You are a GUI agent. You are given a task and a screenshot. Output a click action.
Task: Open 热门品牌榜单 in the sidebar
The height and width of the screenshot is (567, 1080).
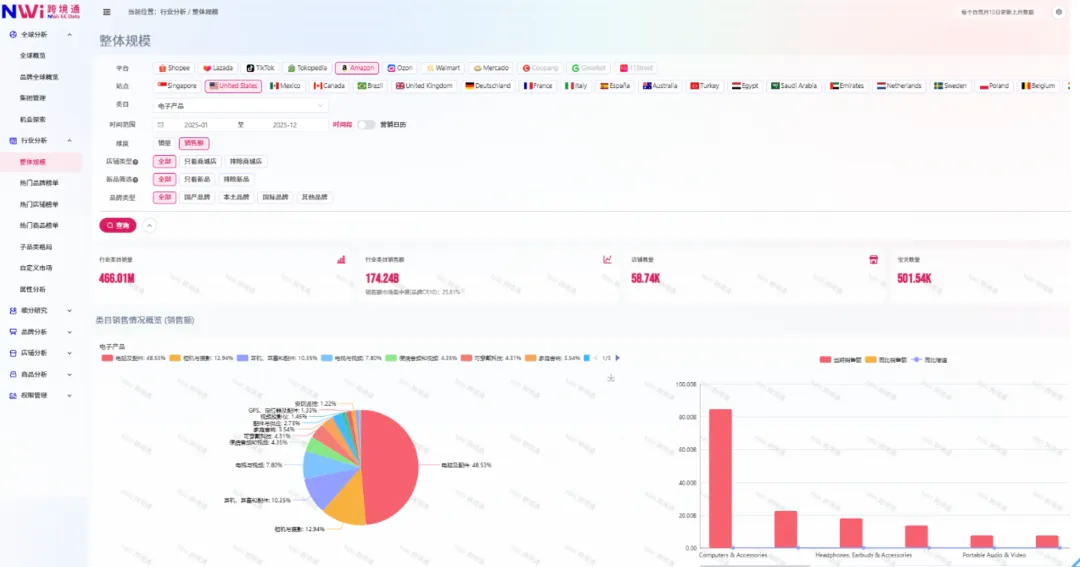tap(39, 183)
